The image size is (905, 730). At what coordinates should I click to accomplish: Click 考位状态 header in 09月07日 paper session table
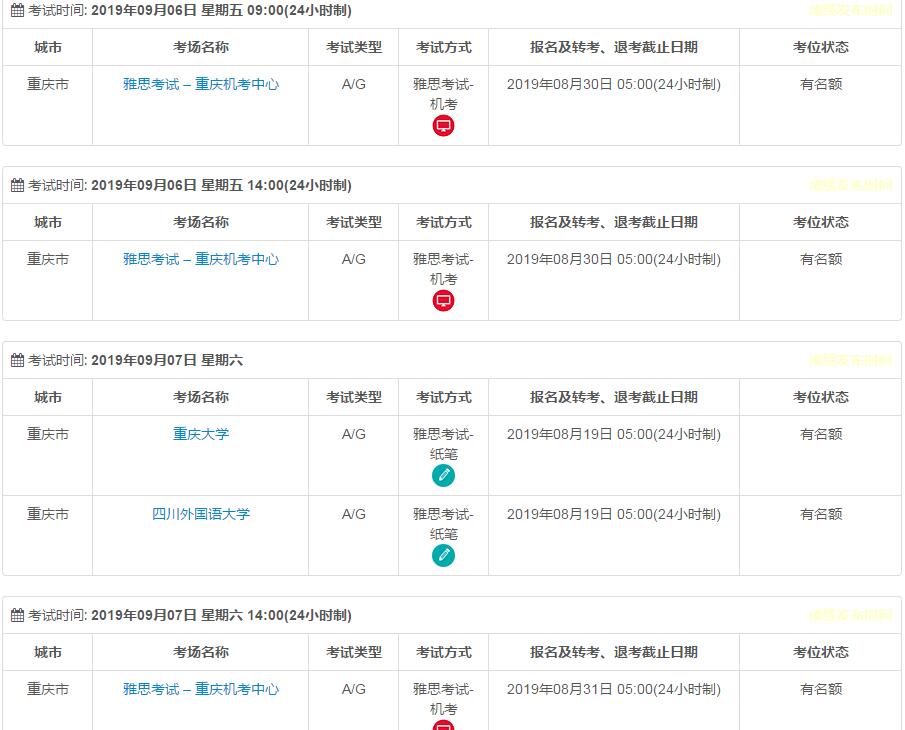pos(821,398)
